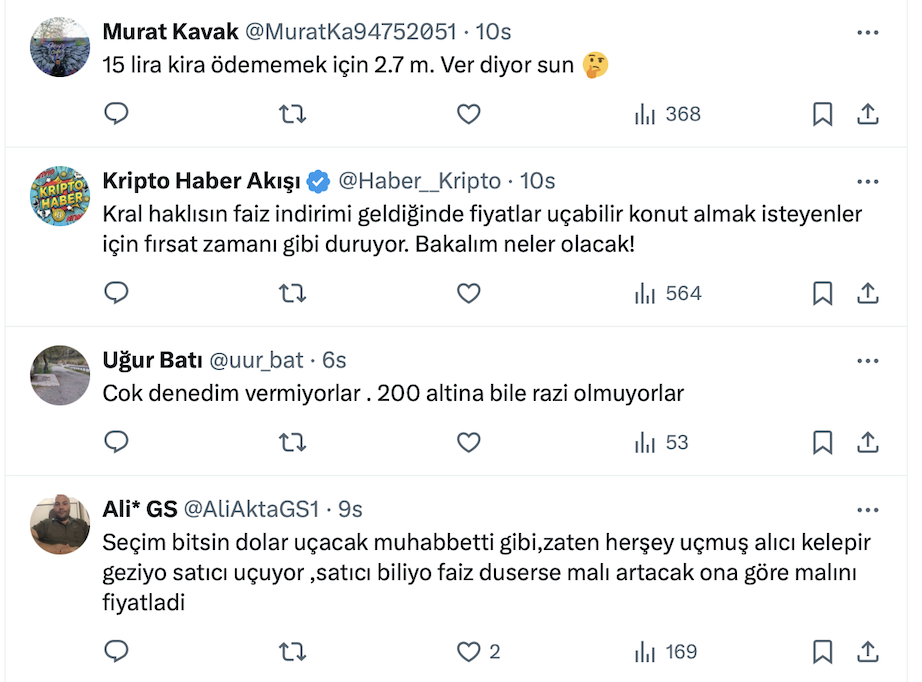This screenshot has height=682, width=922.
Task: View analytics showing 564 views
Action: coord(668,293)
